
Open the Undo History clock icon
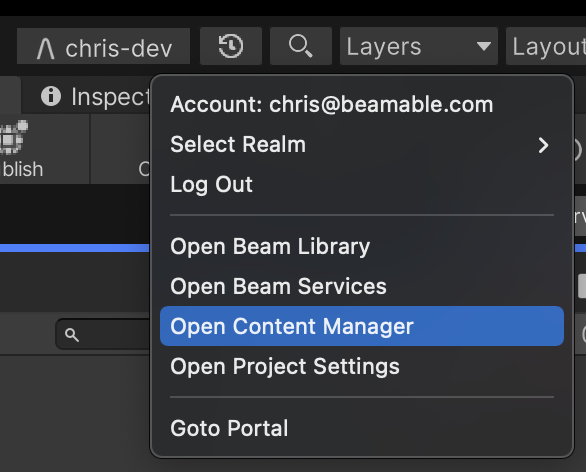tap(231, 46)
